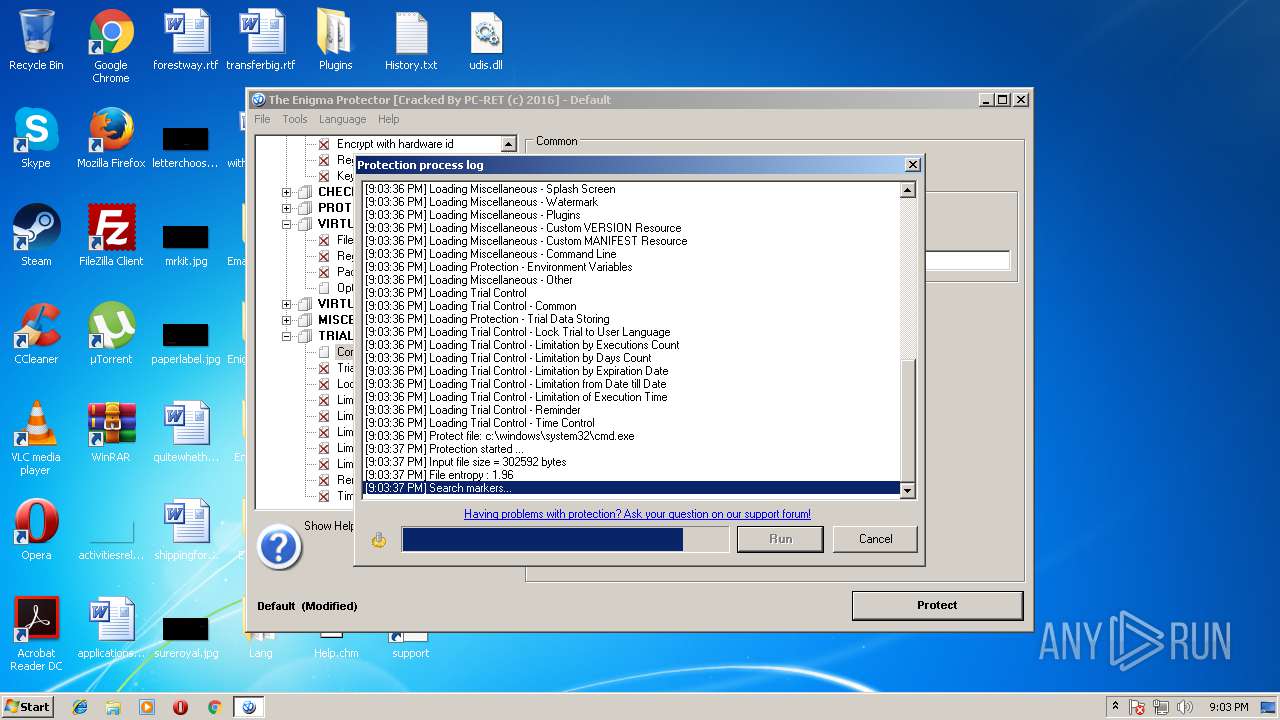The image size is (1280, 720).
Task: Select the FileZilla Client shortcut
Action: (x=111, y=236)
